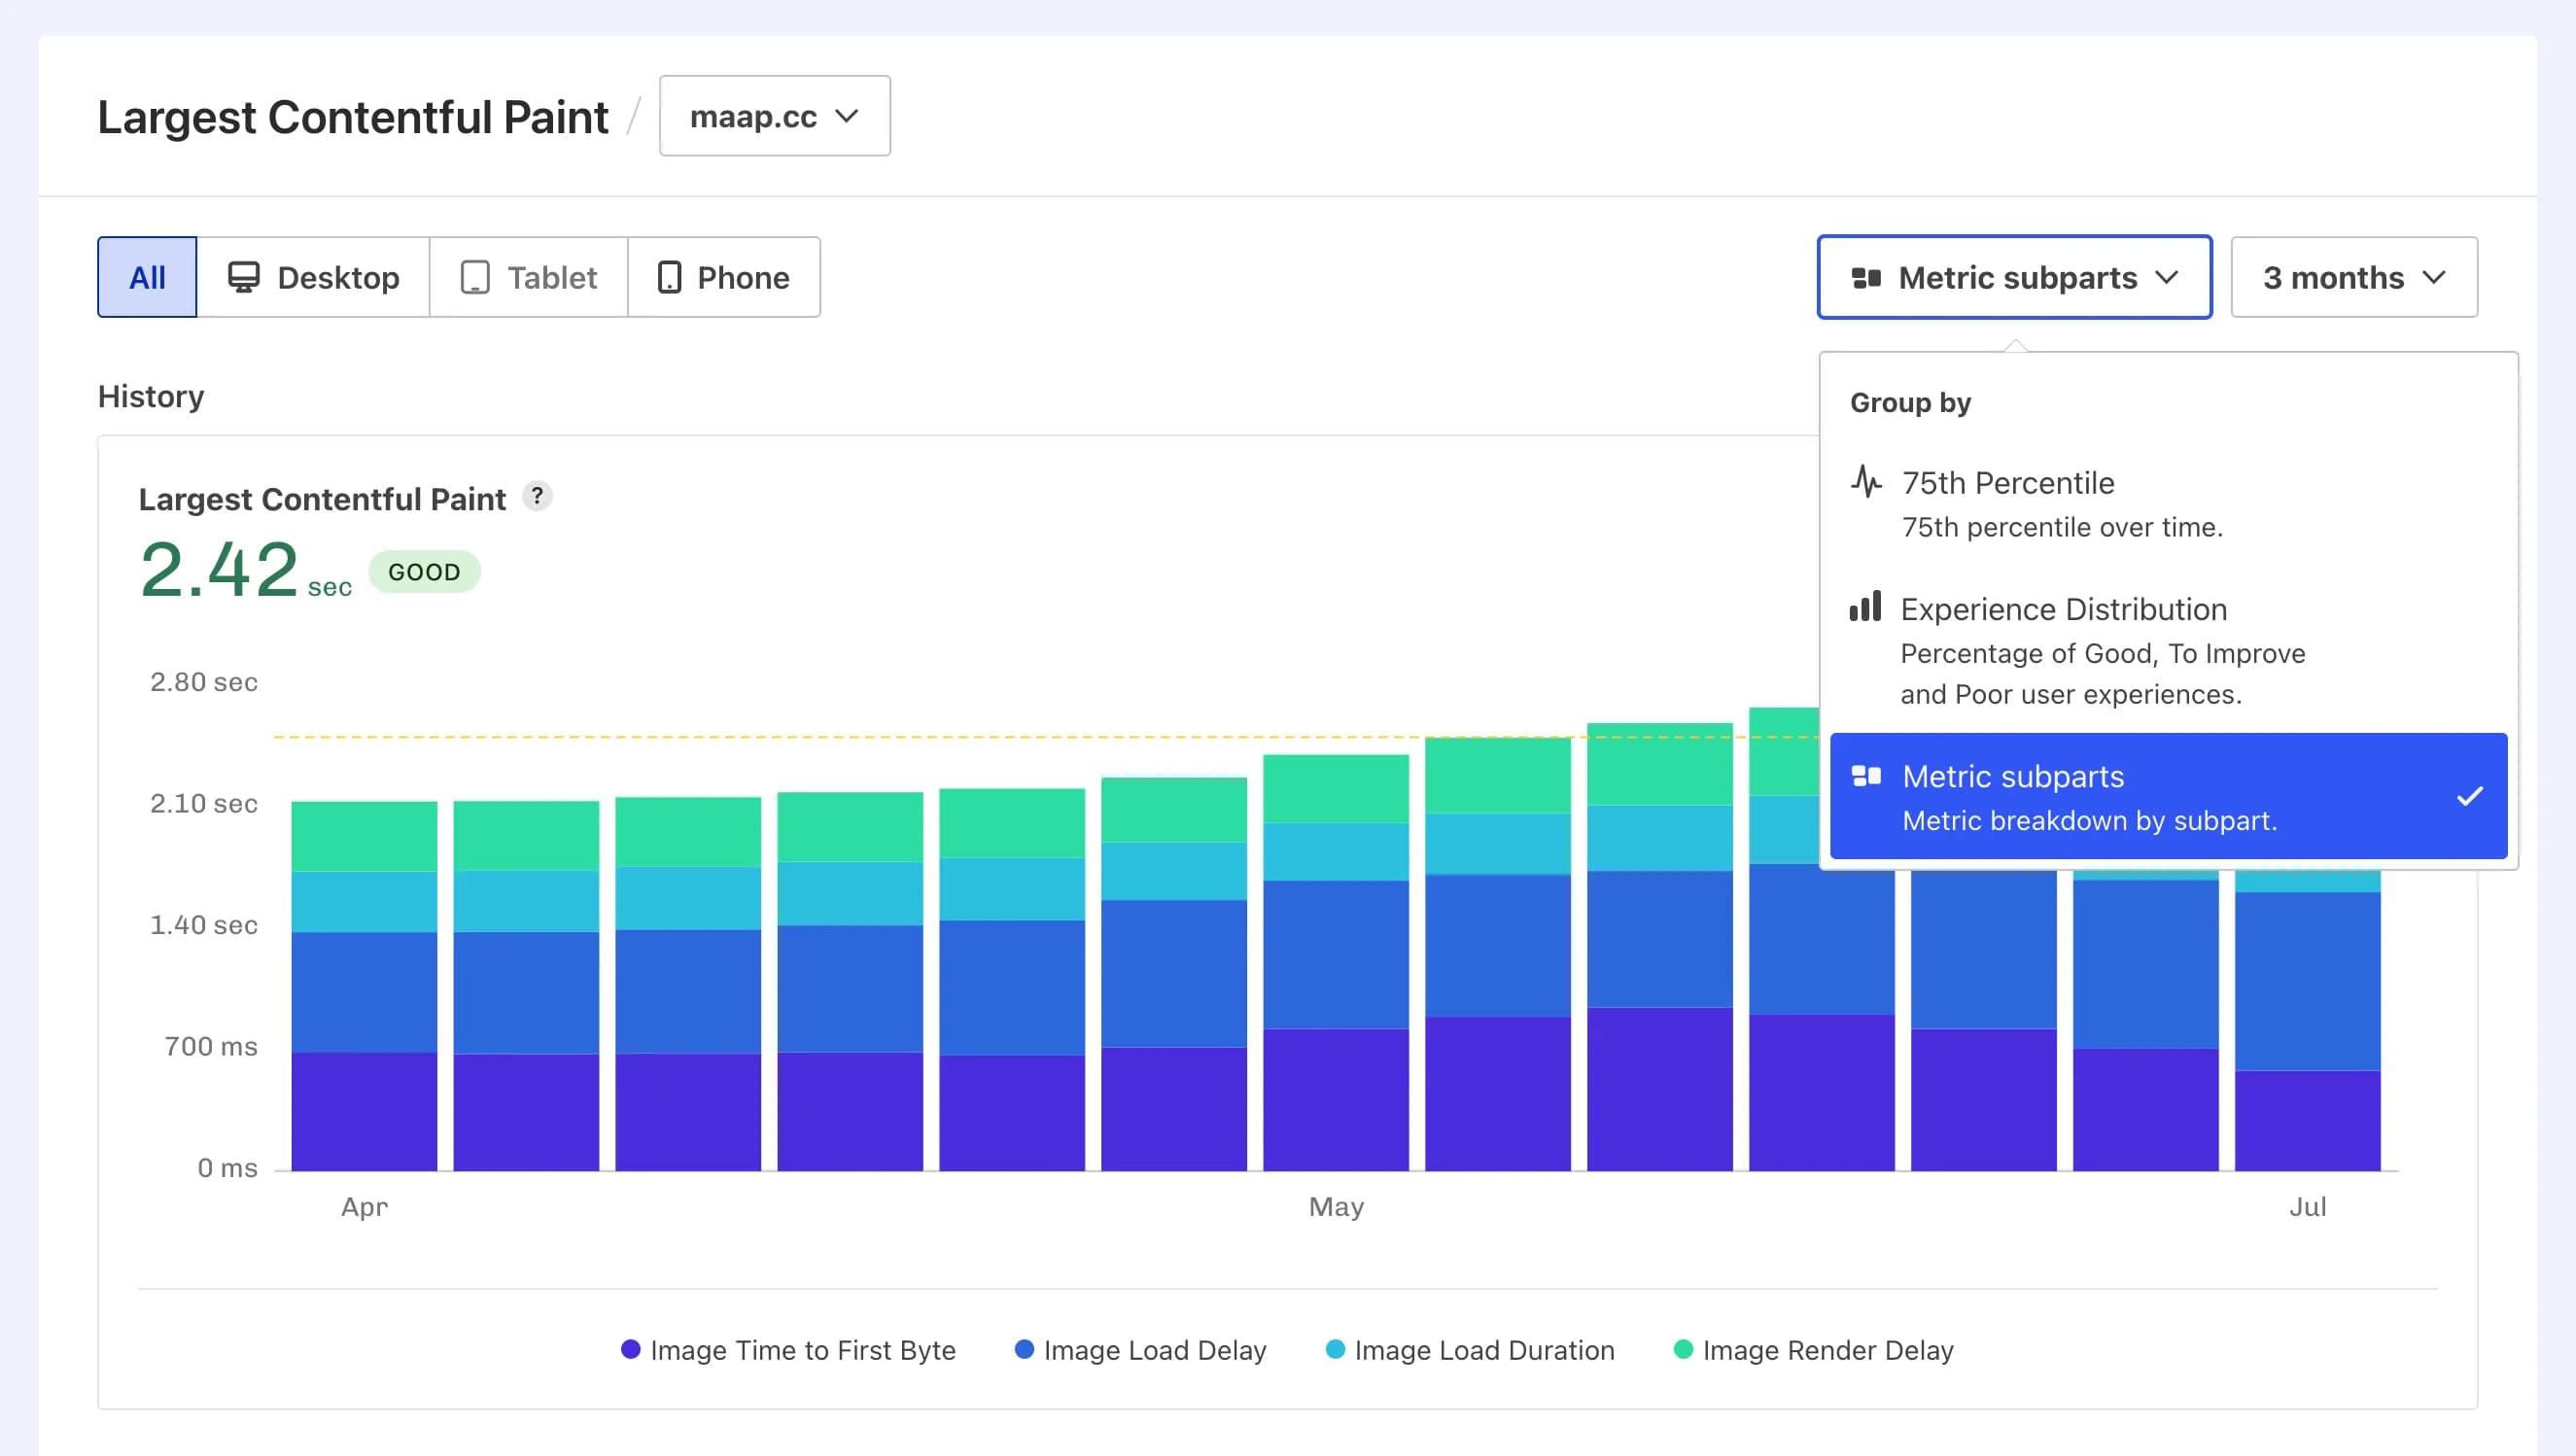Screen dimensions: 2576x1456
Task: Collapse the Metric subparts grouping dropdown
Action: tap(2014, 277)
